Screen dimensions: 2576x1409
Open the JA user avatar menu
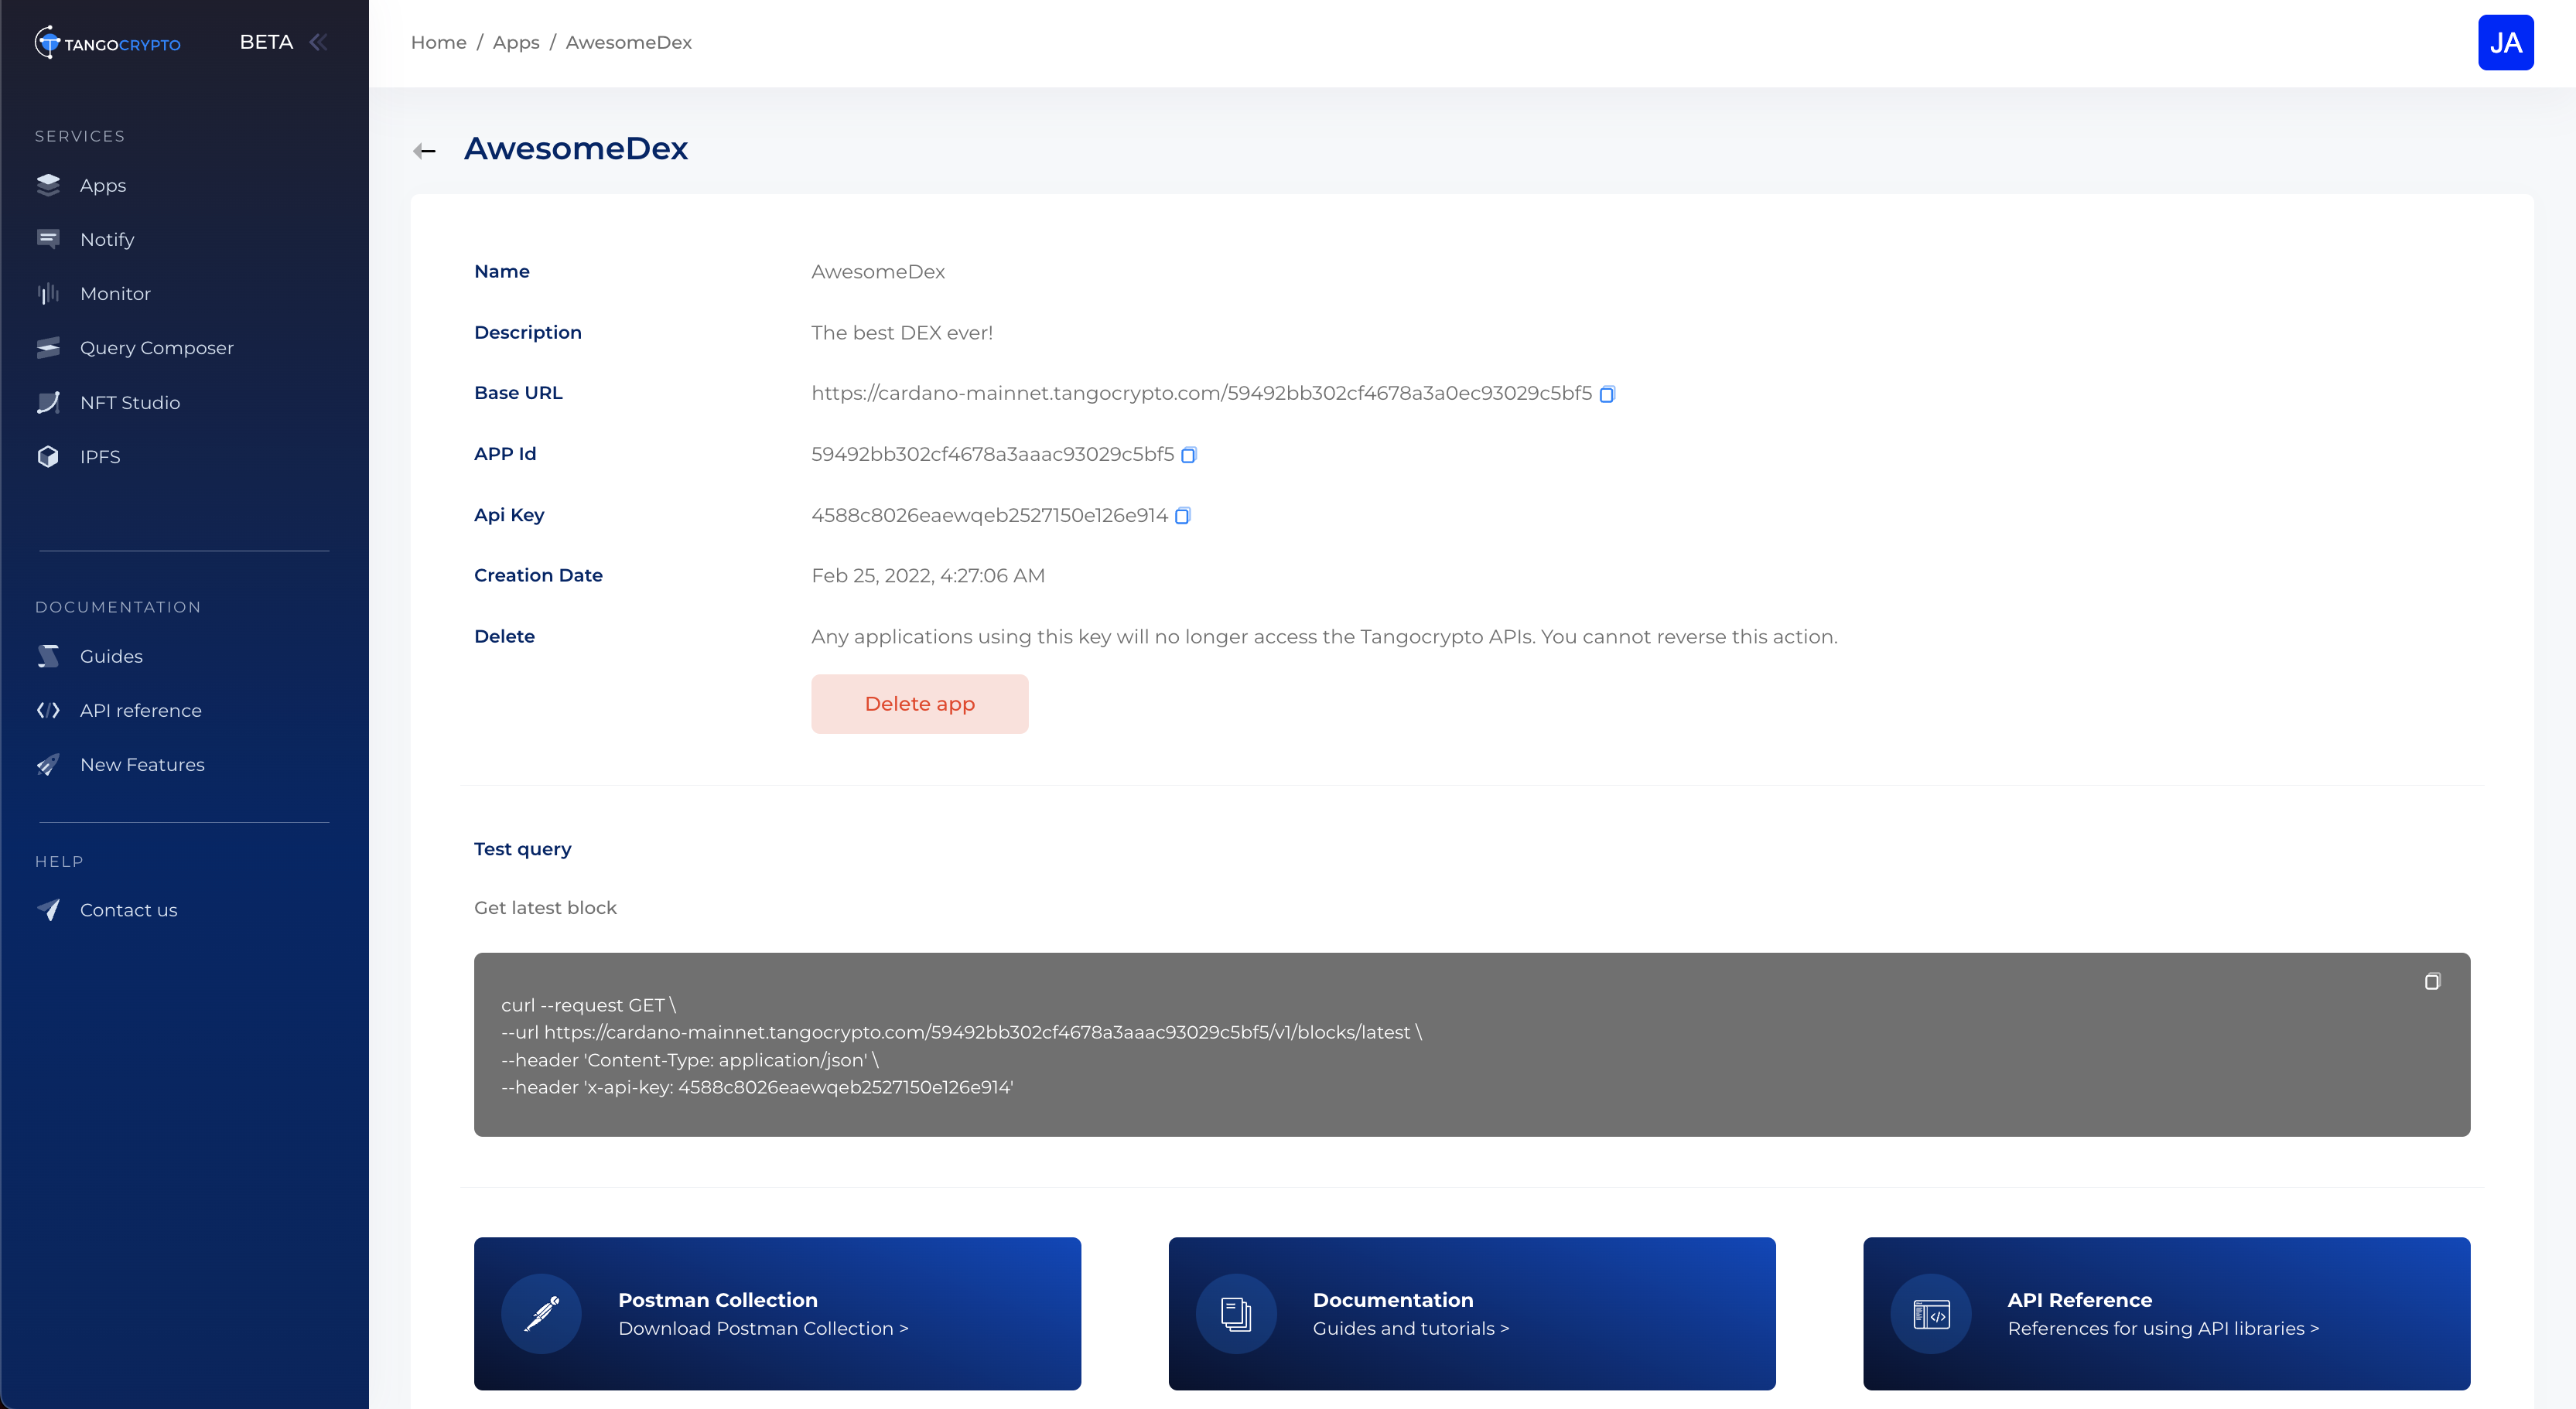click(2505, 43)
